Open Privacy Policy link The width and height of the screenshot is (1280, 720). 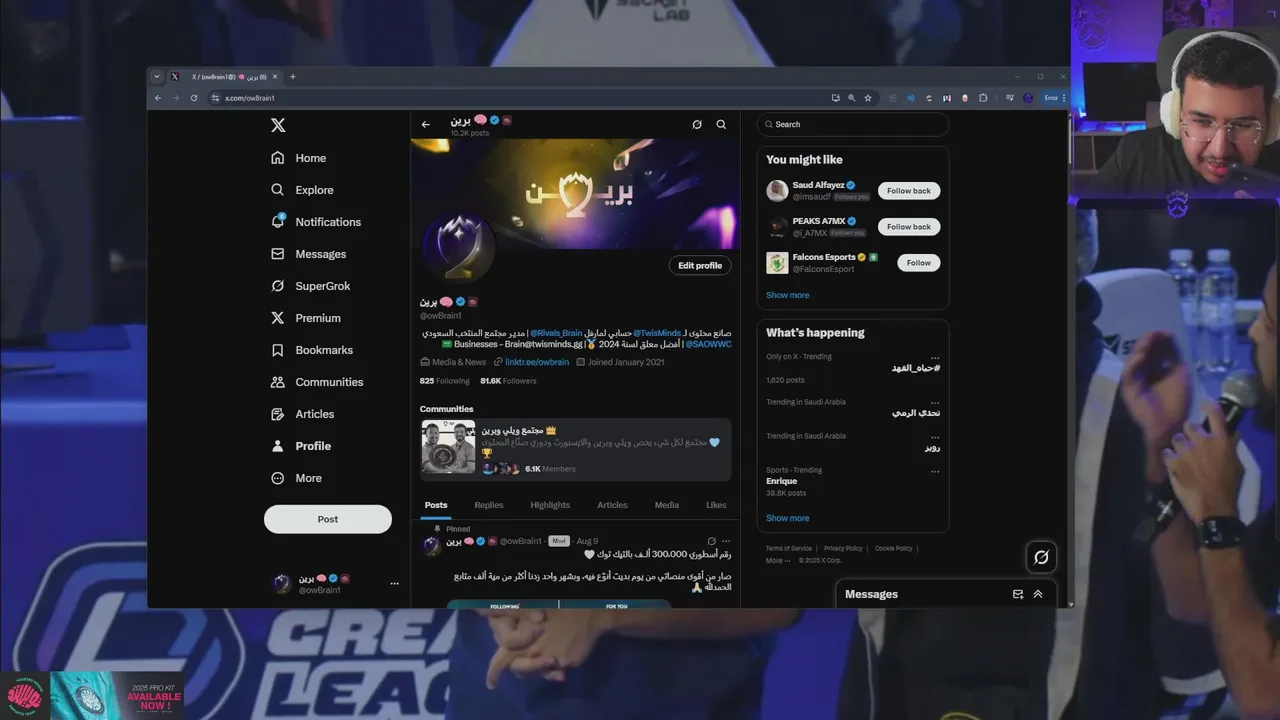(843, 548)
